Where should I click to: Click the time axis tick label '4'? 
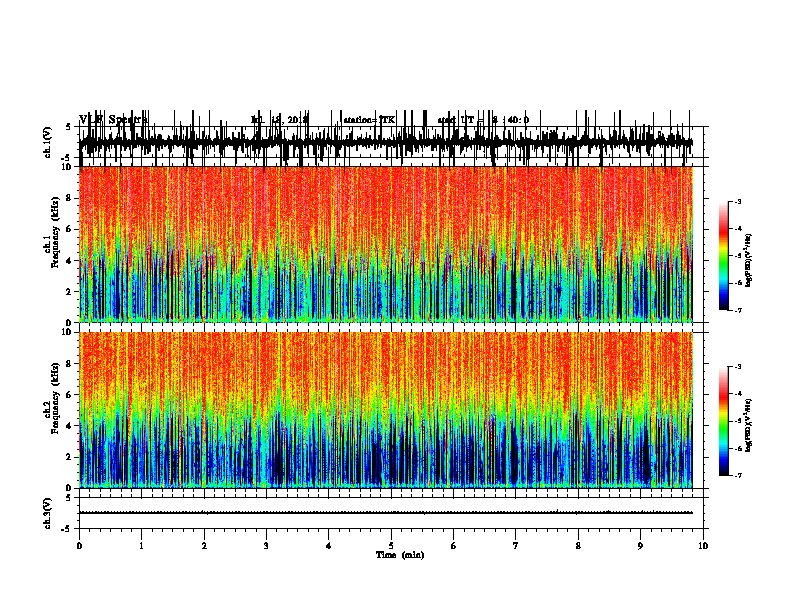click(x=329, y=546)
